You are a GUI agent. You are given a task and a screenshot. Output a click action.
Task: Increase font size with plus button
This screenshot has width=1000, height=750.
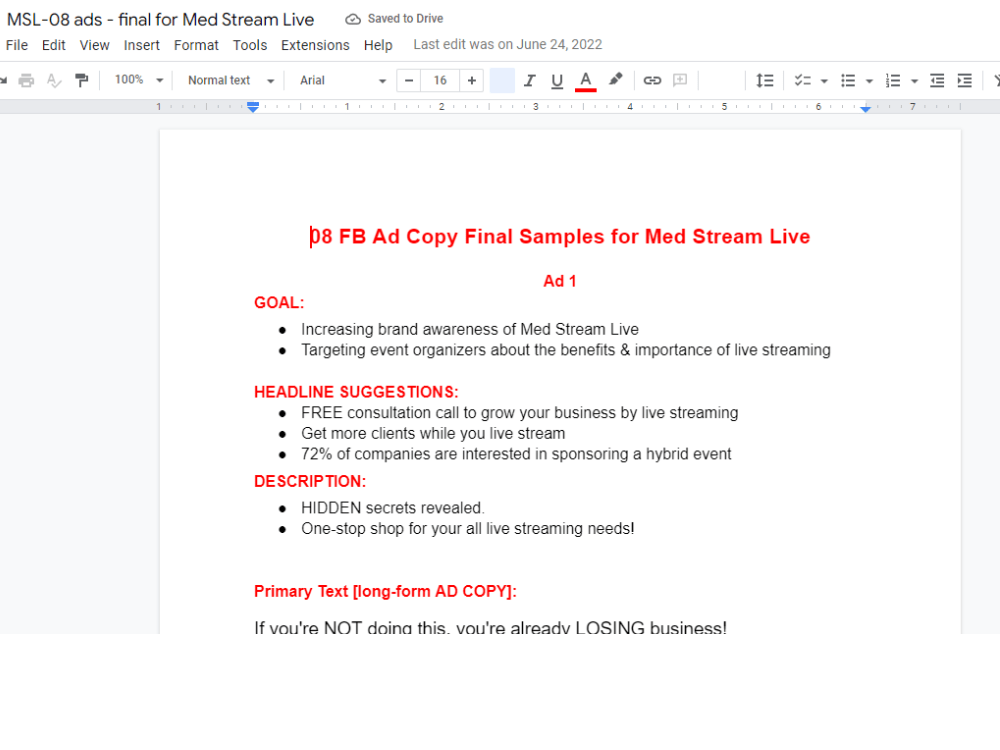click(x=471, y=80)
